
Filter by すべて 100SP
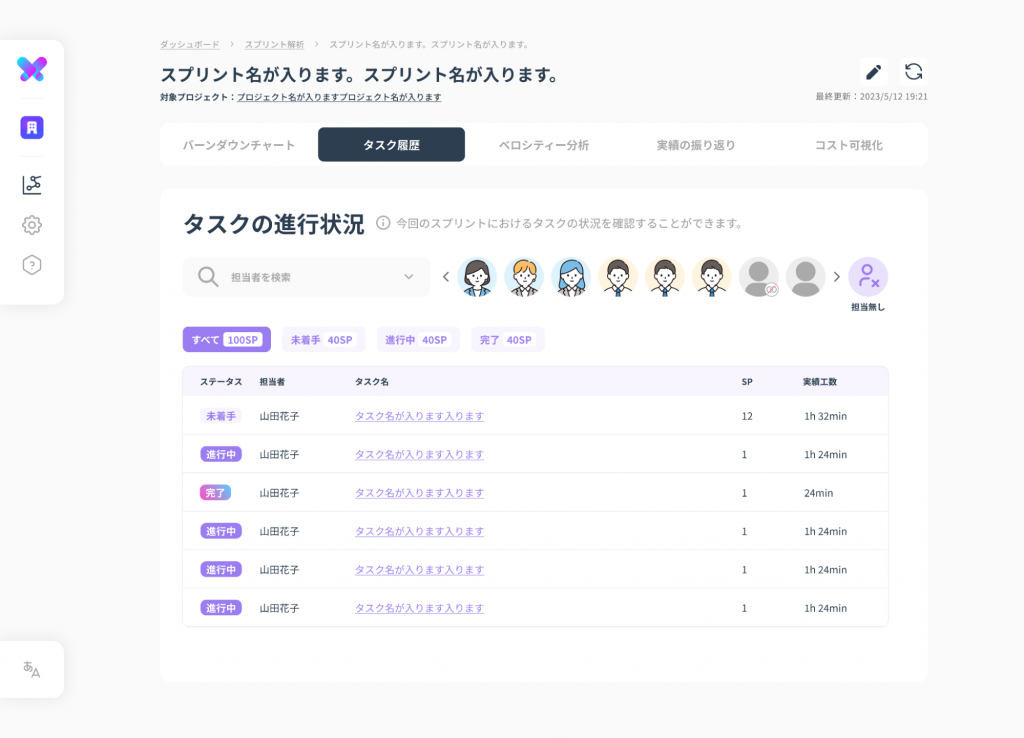pyautogui.click(x=227, y=340)
